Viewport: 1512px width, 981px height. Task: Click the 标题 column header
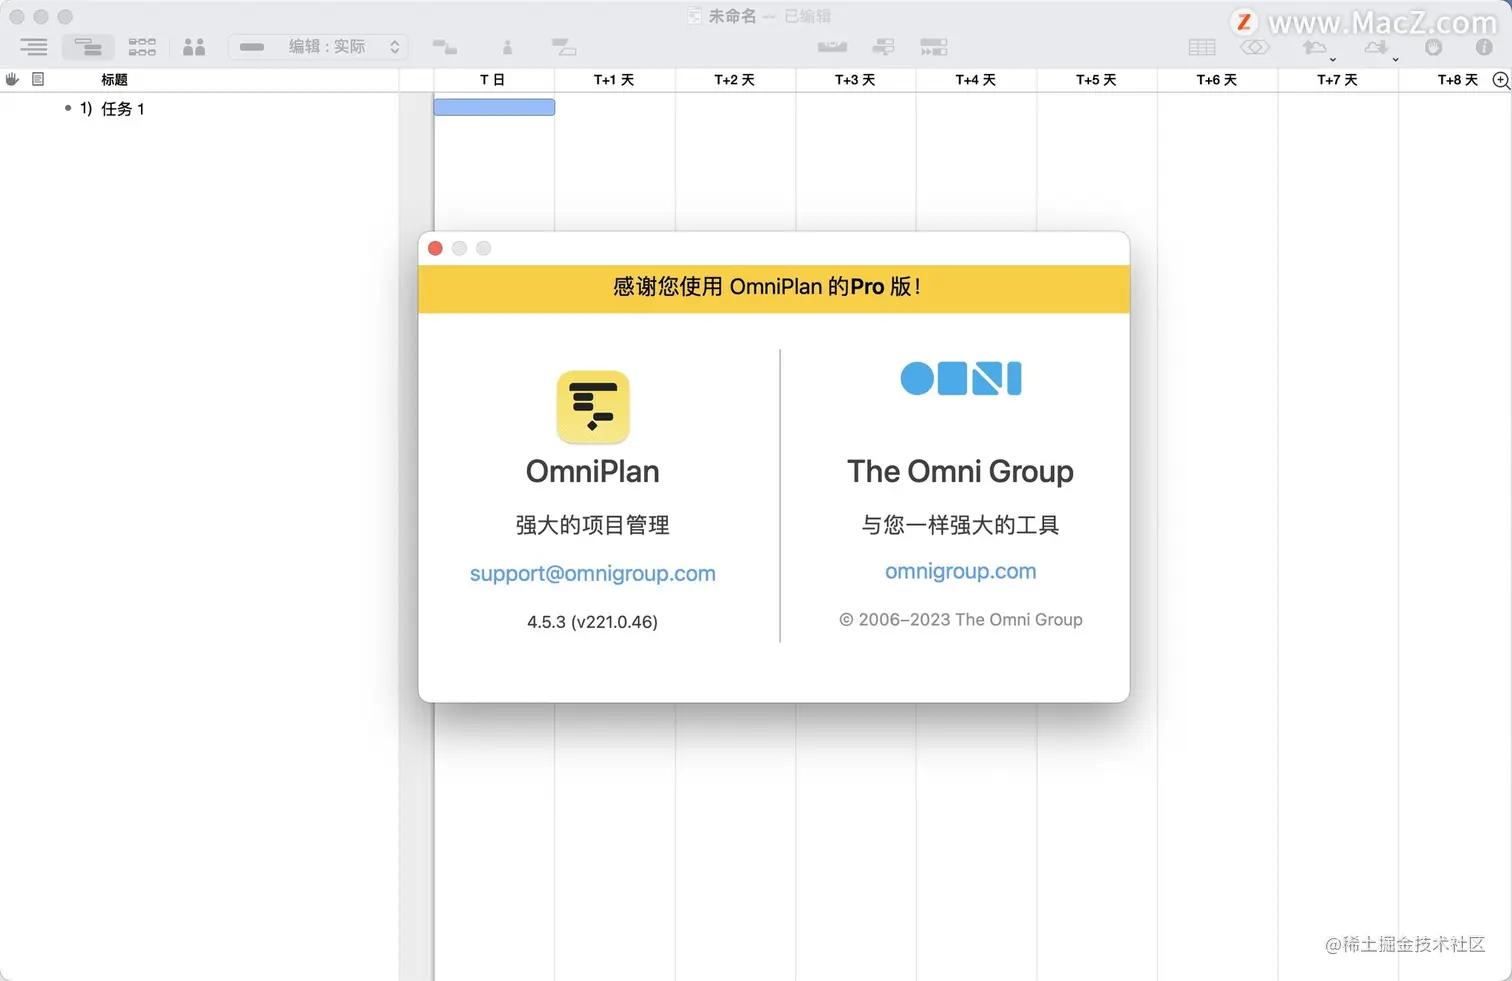tap(114, 79)
